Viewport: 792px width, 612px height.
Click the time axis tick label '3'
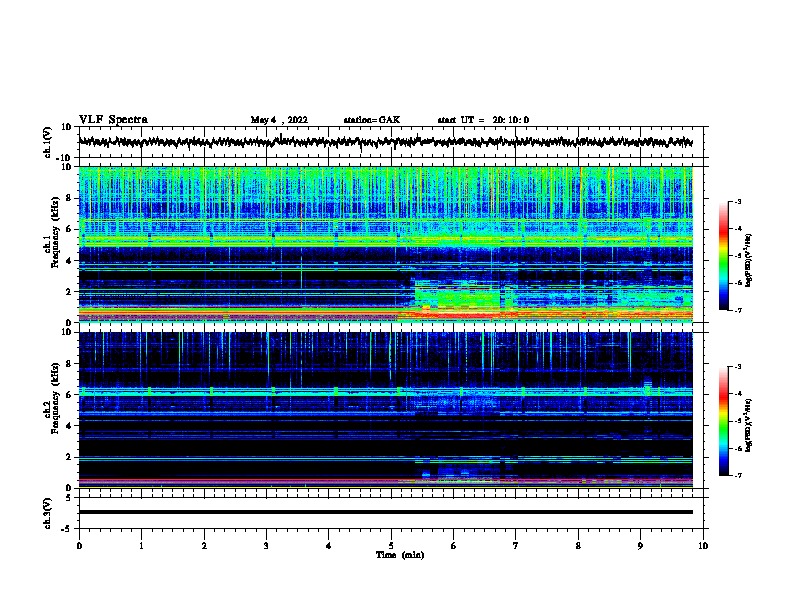[x=266, y=546]
